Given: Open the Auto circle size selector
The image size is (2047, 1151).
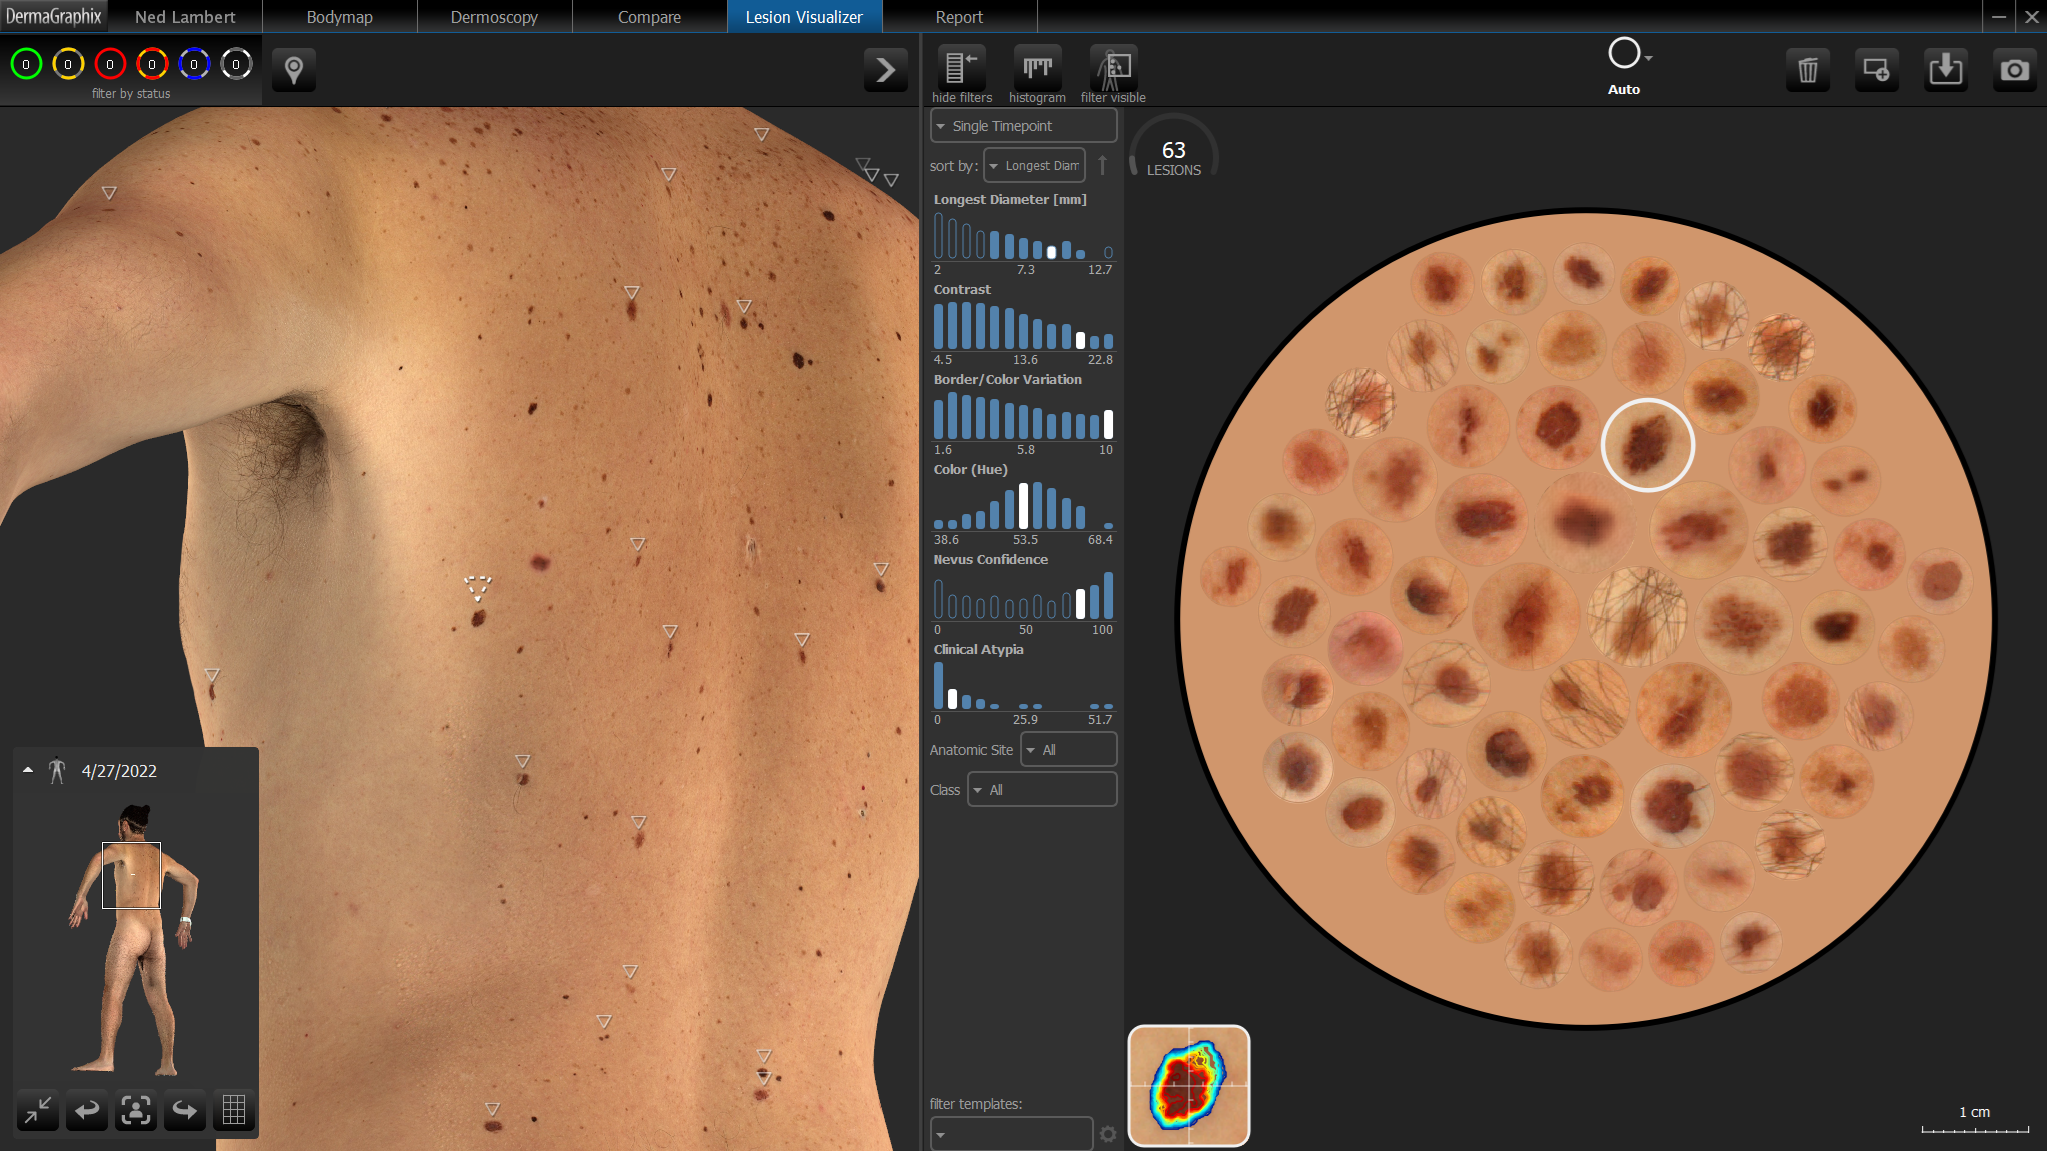Looking at the screenshot, I should click(1628, 55).
